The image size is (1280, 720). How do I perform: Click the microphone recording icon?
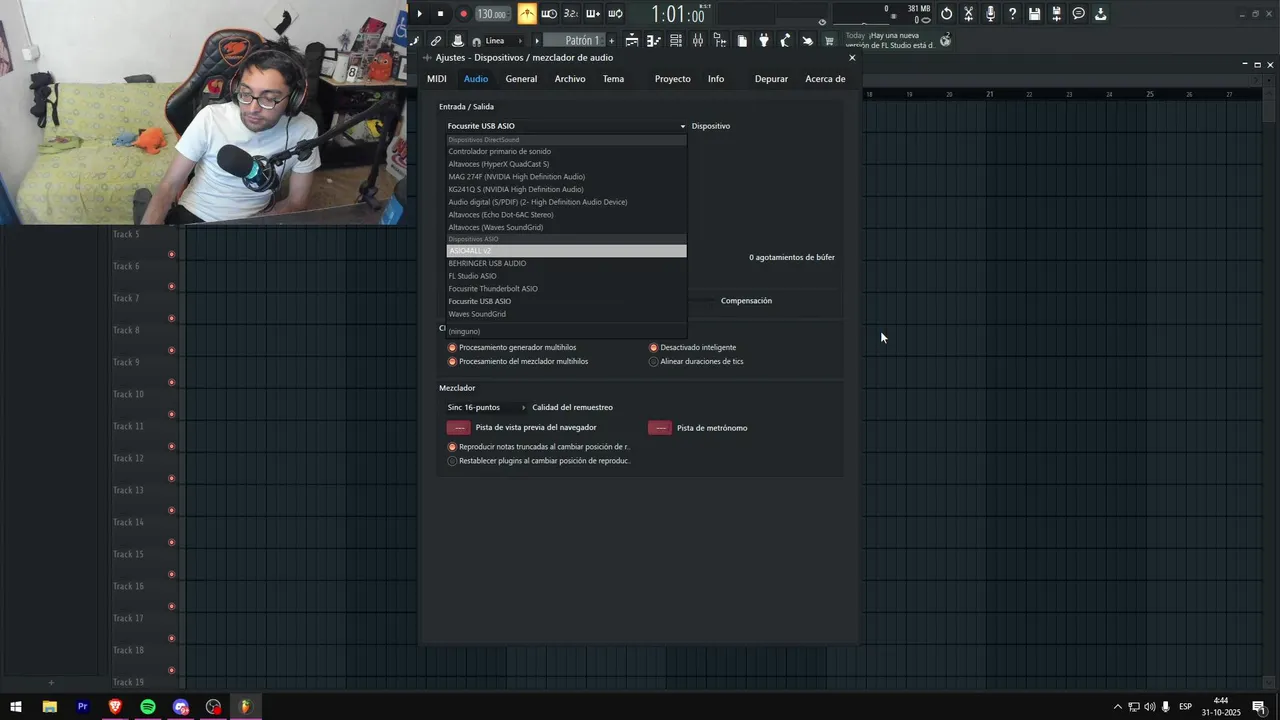pos(990,14)
